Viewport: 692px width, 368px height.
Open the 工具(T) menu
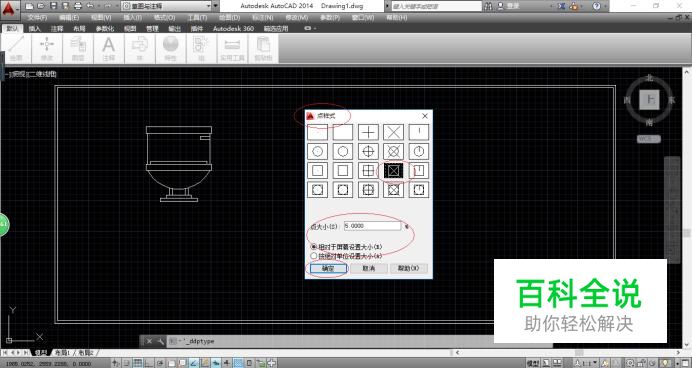click(197, 18)
